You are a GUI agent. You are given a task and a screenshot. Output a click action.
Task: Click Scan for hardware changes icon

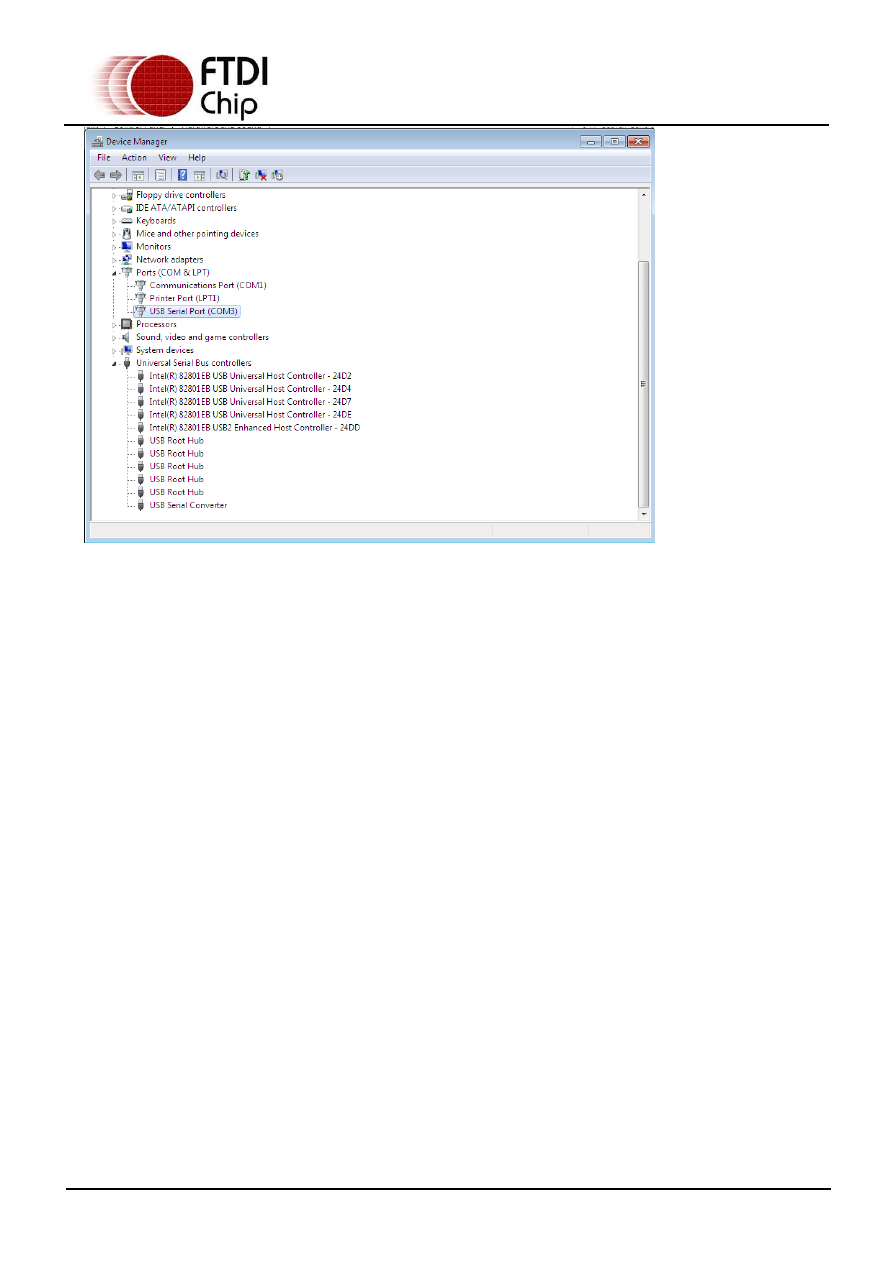[x=221, y=175]
